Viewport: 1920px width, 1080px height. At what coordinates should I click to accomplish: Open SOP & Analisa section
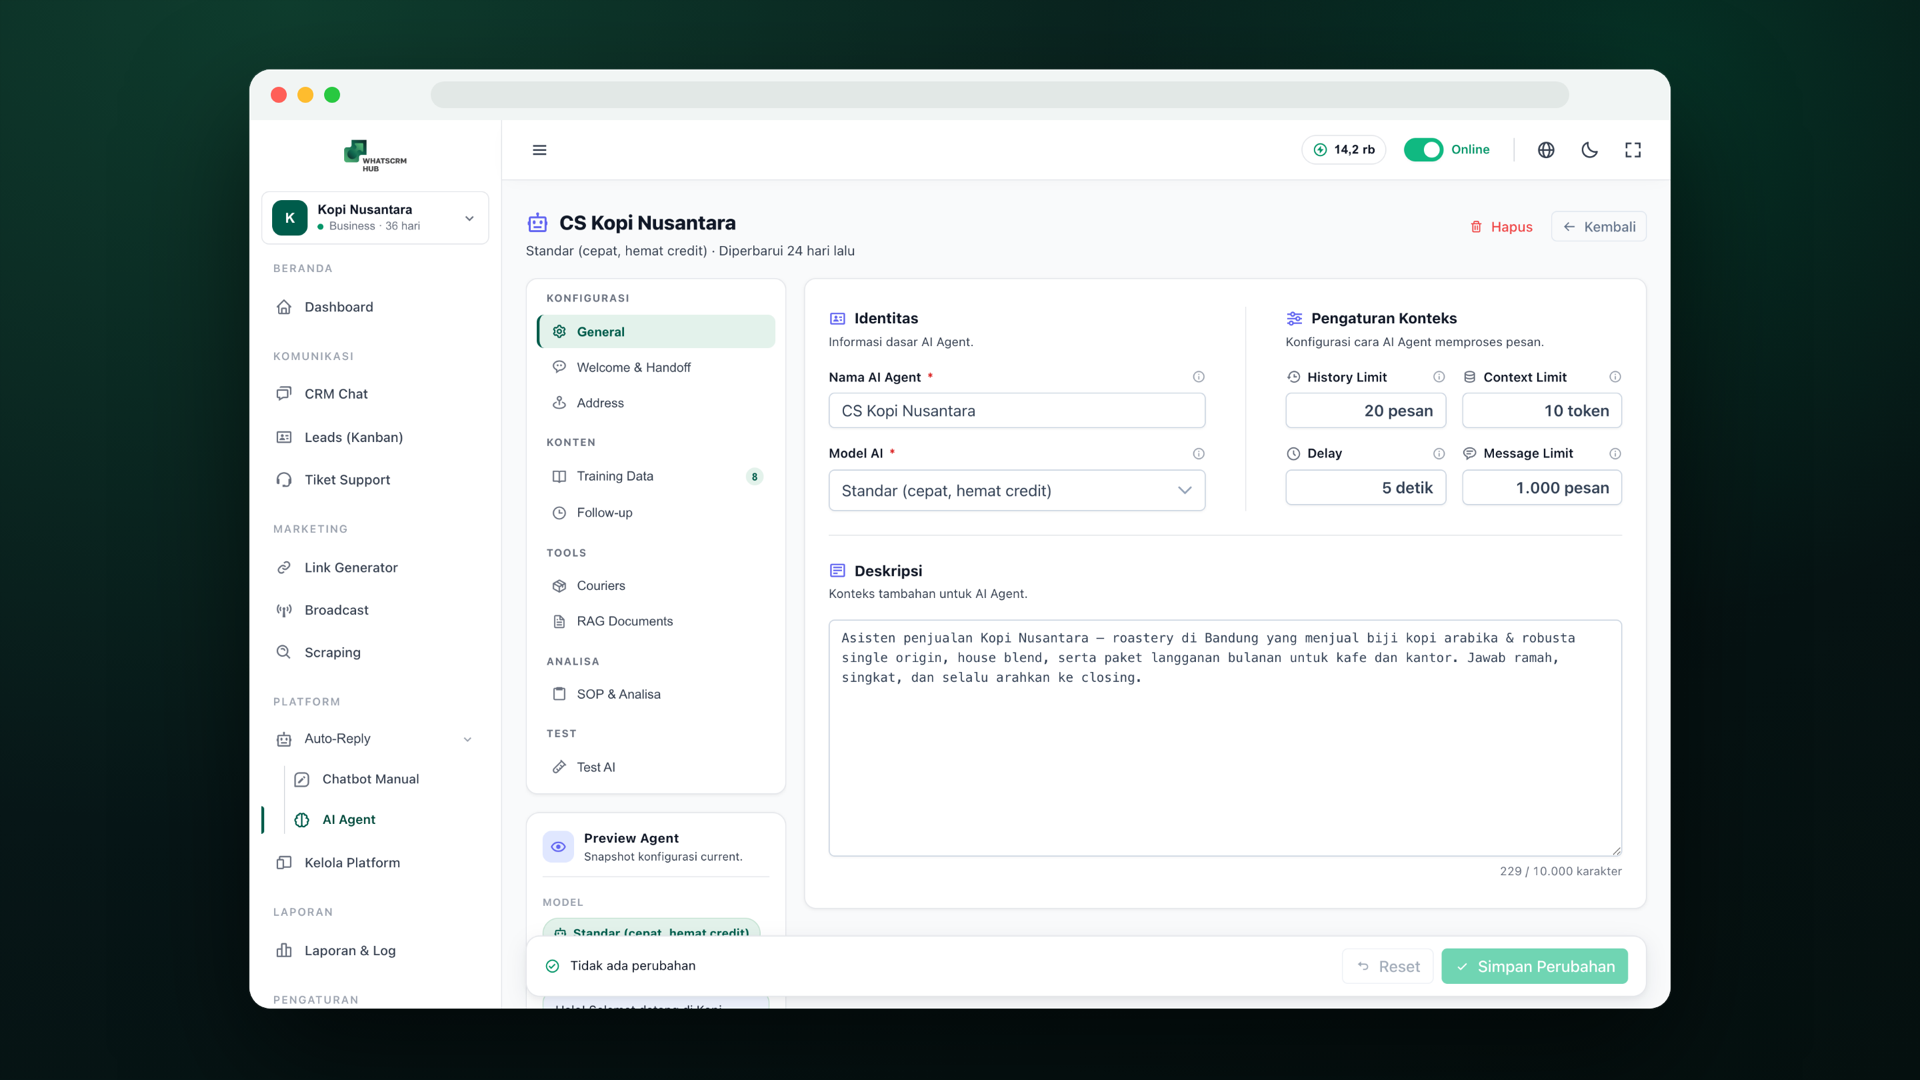point(656,695)
